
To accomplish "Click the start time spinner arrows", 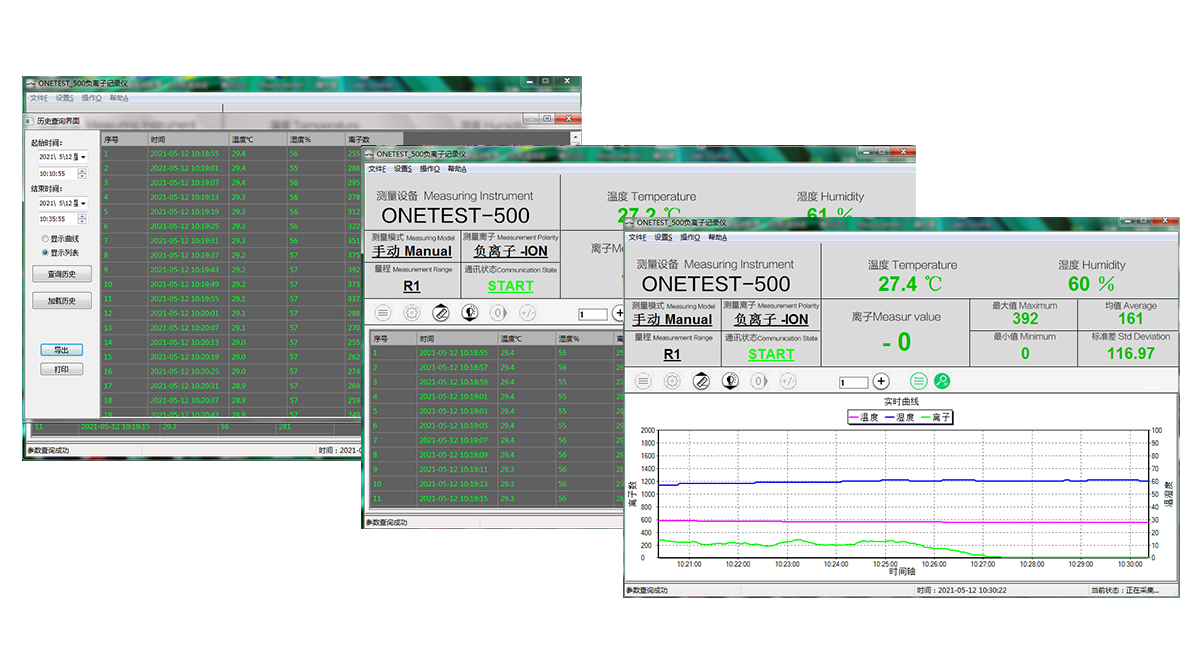I will coord(81,173).
